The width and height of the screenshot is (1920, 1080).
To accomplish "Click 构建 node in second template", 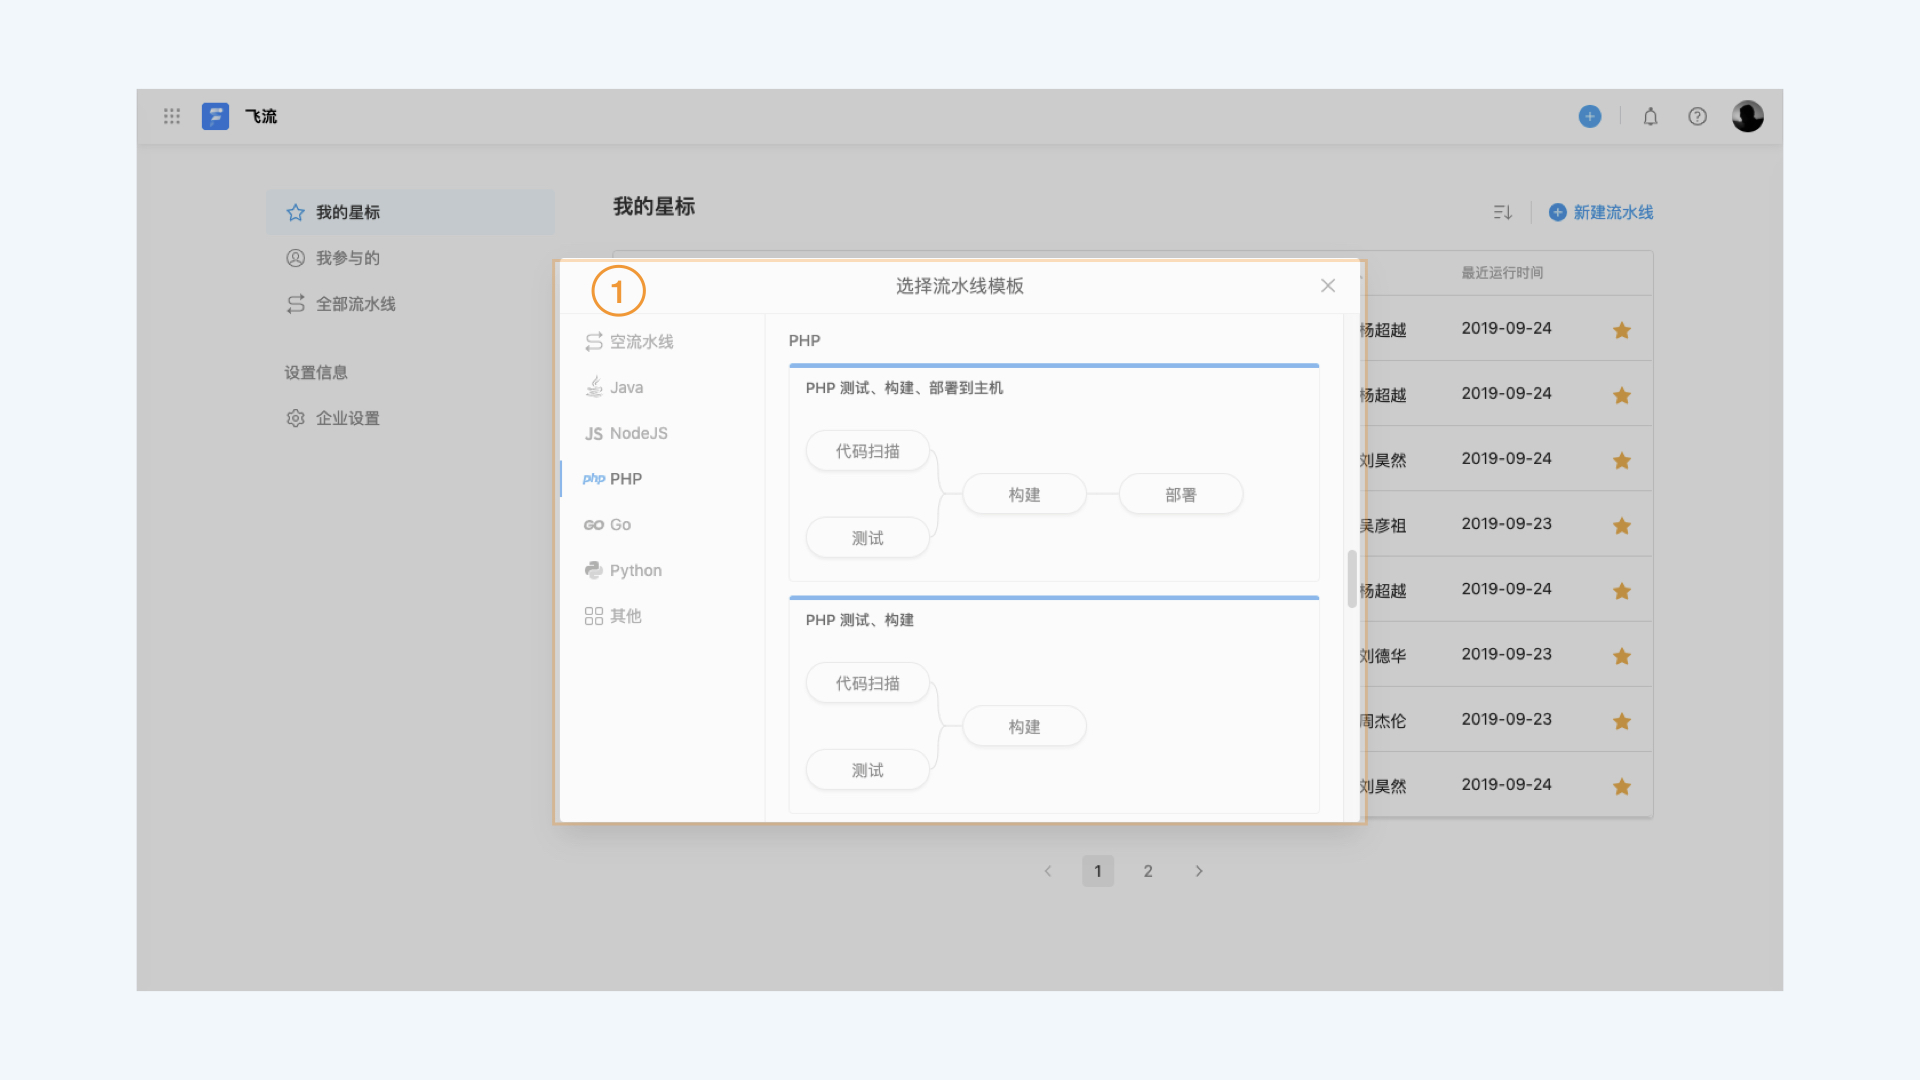I will 1024,726.
